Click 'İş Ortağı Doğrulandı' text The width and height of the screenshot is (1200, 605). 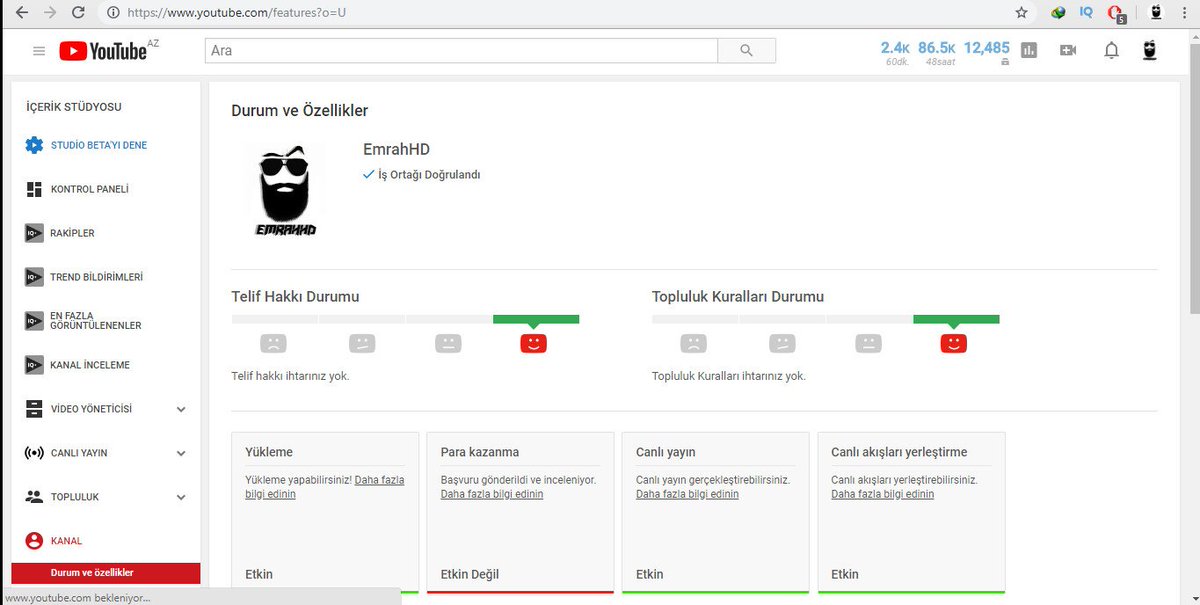[x=429, y=174]
